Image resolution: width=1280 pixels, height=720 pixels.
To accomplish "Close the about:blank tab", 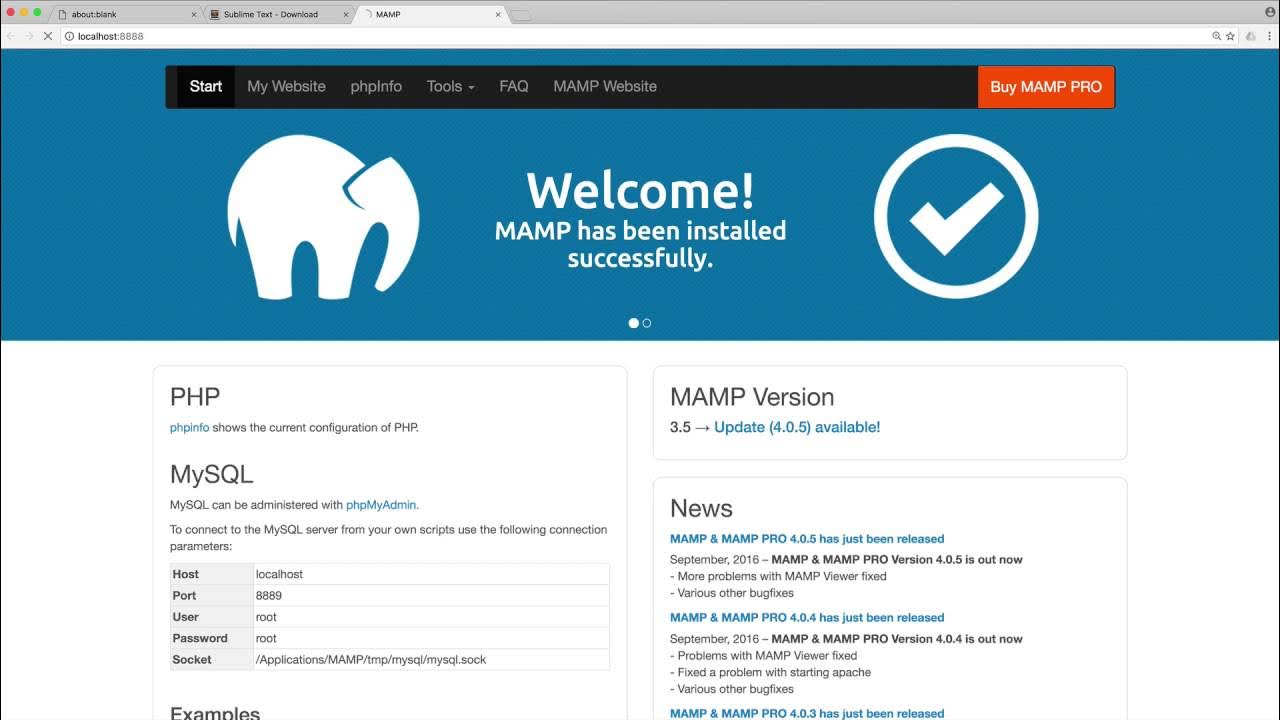I will [x=194, y=15].
